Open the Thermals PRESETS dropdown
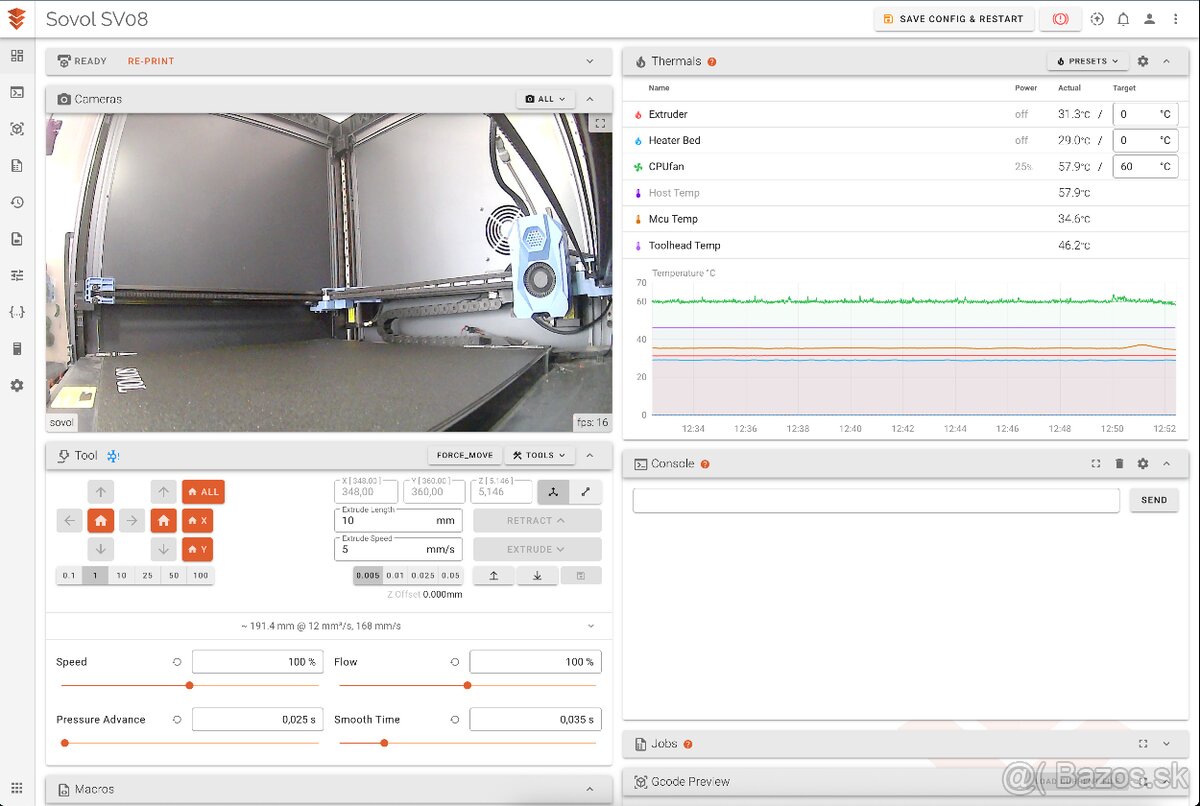The width and height of the screenshot is (1200, 806). 1088,61
